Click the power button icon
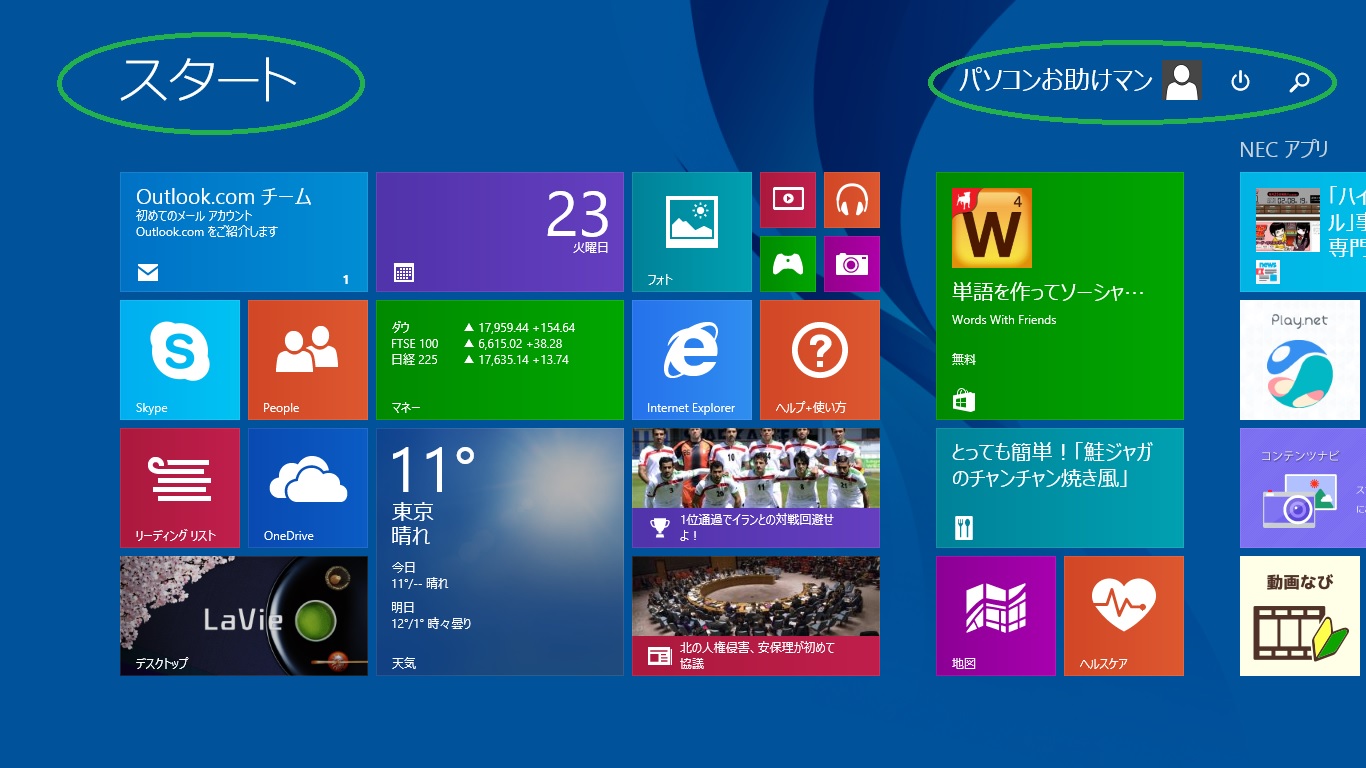 click(x=1240, y=81)
